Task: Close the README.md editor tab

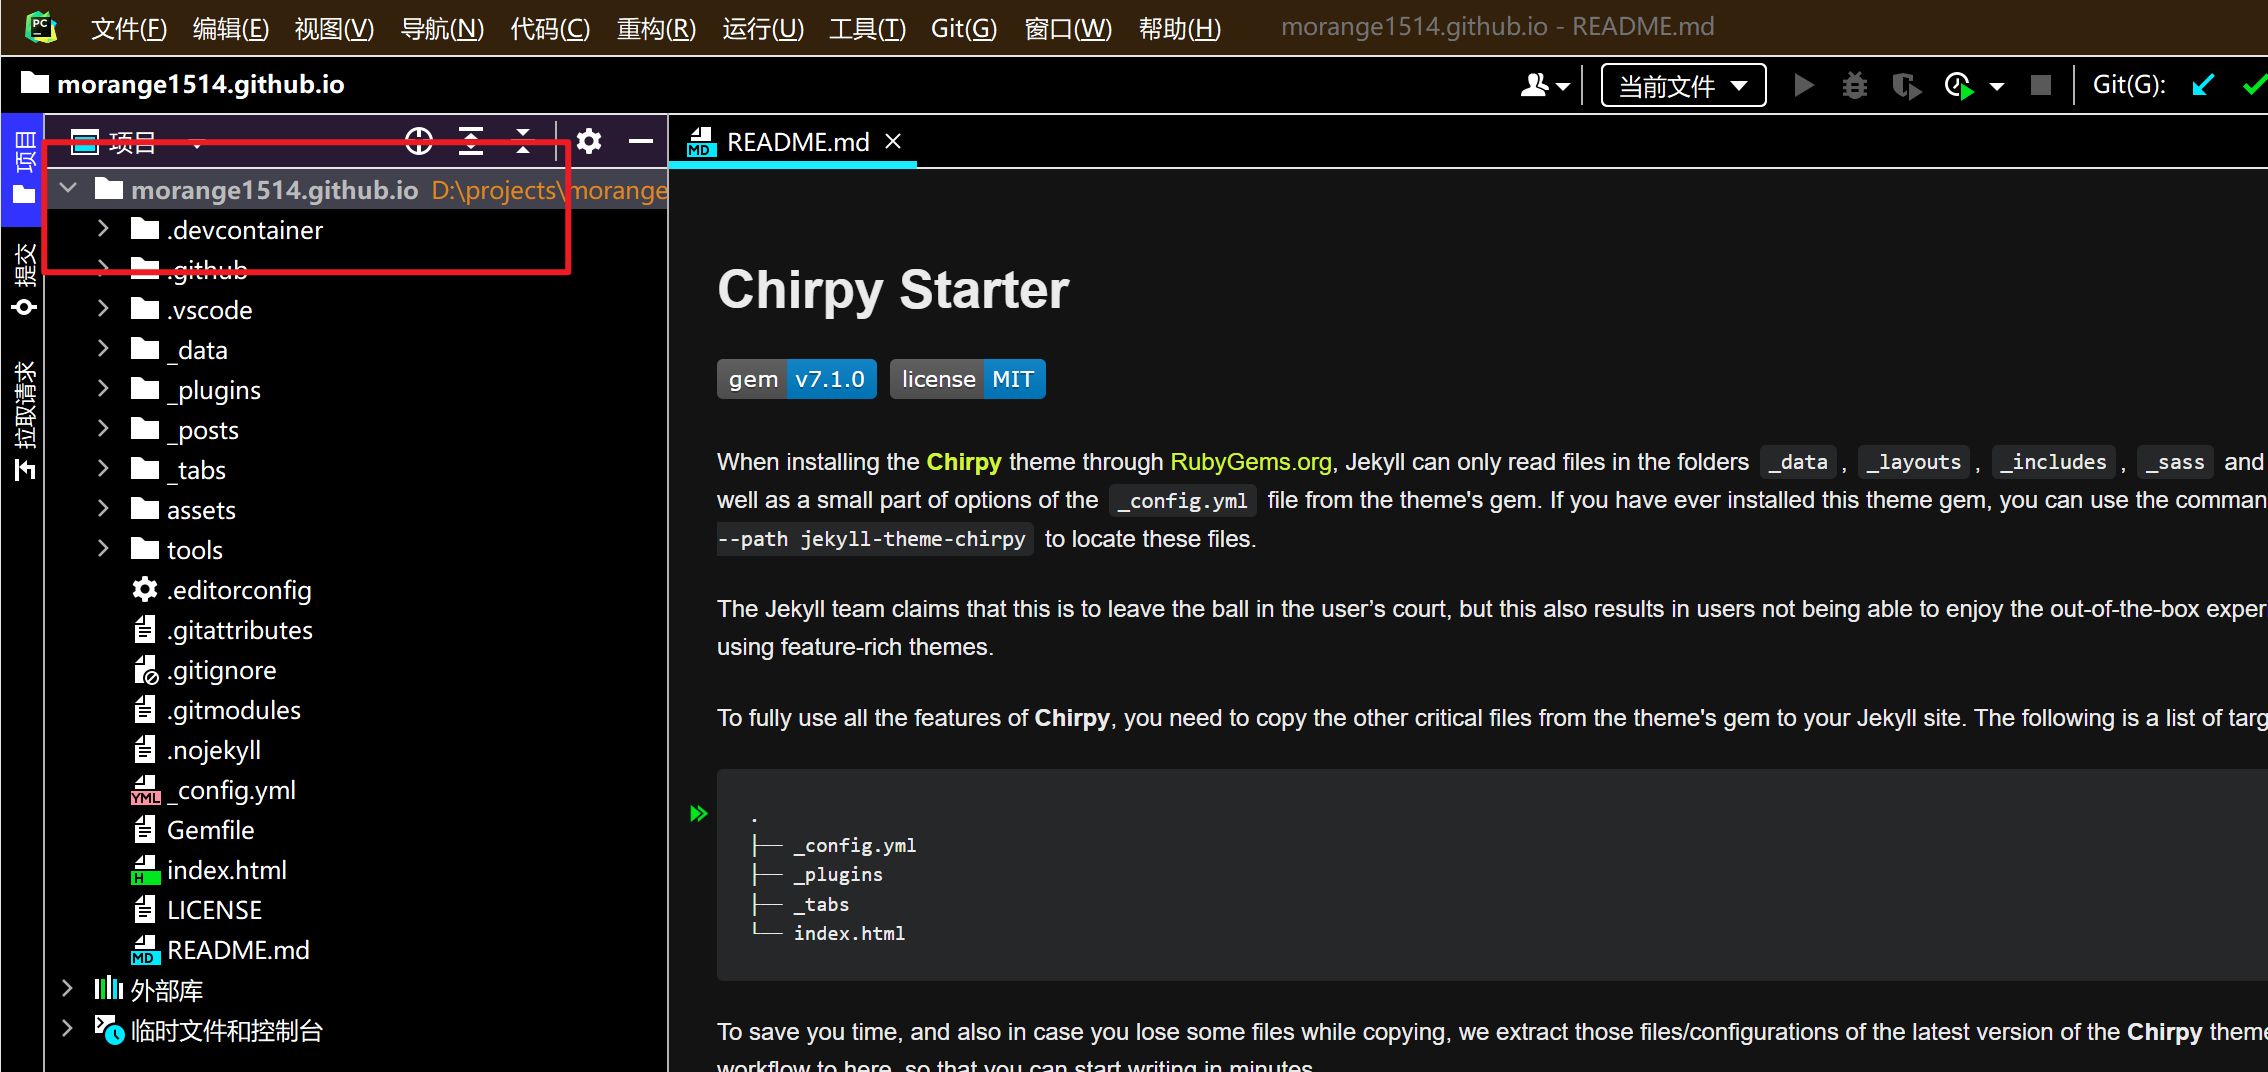Action: click(x=893, y=142)
